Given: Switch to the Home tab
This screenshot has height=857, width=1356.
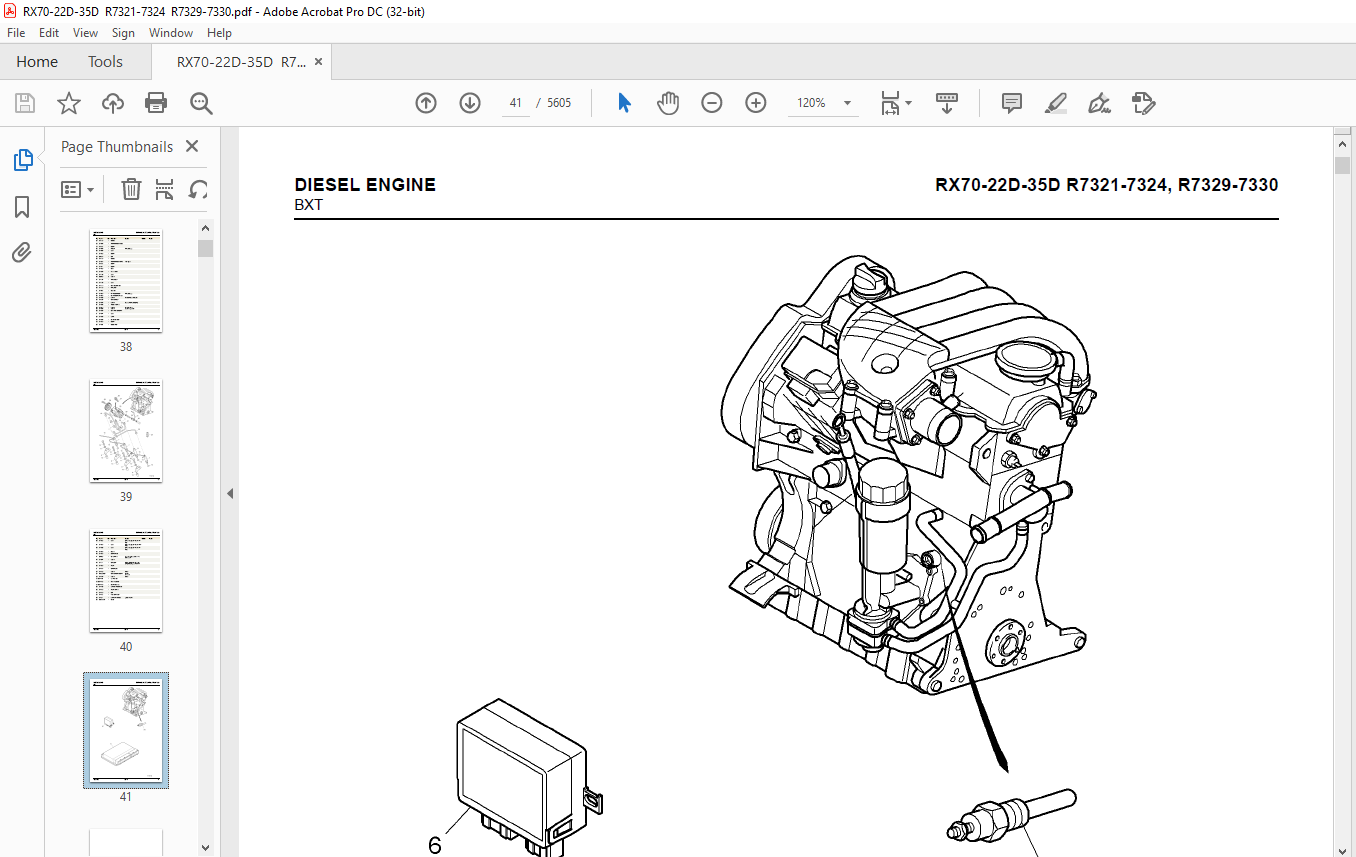Looking at the screenshot, I should click(x=37, y=62).
